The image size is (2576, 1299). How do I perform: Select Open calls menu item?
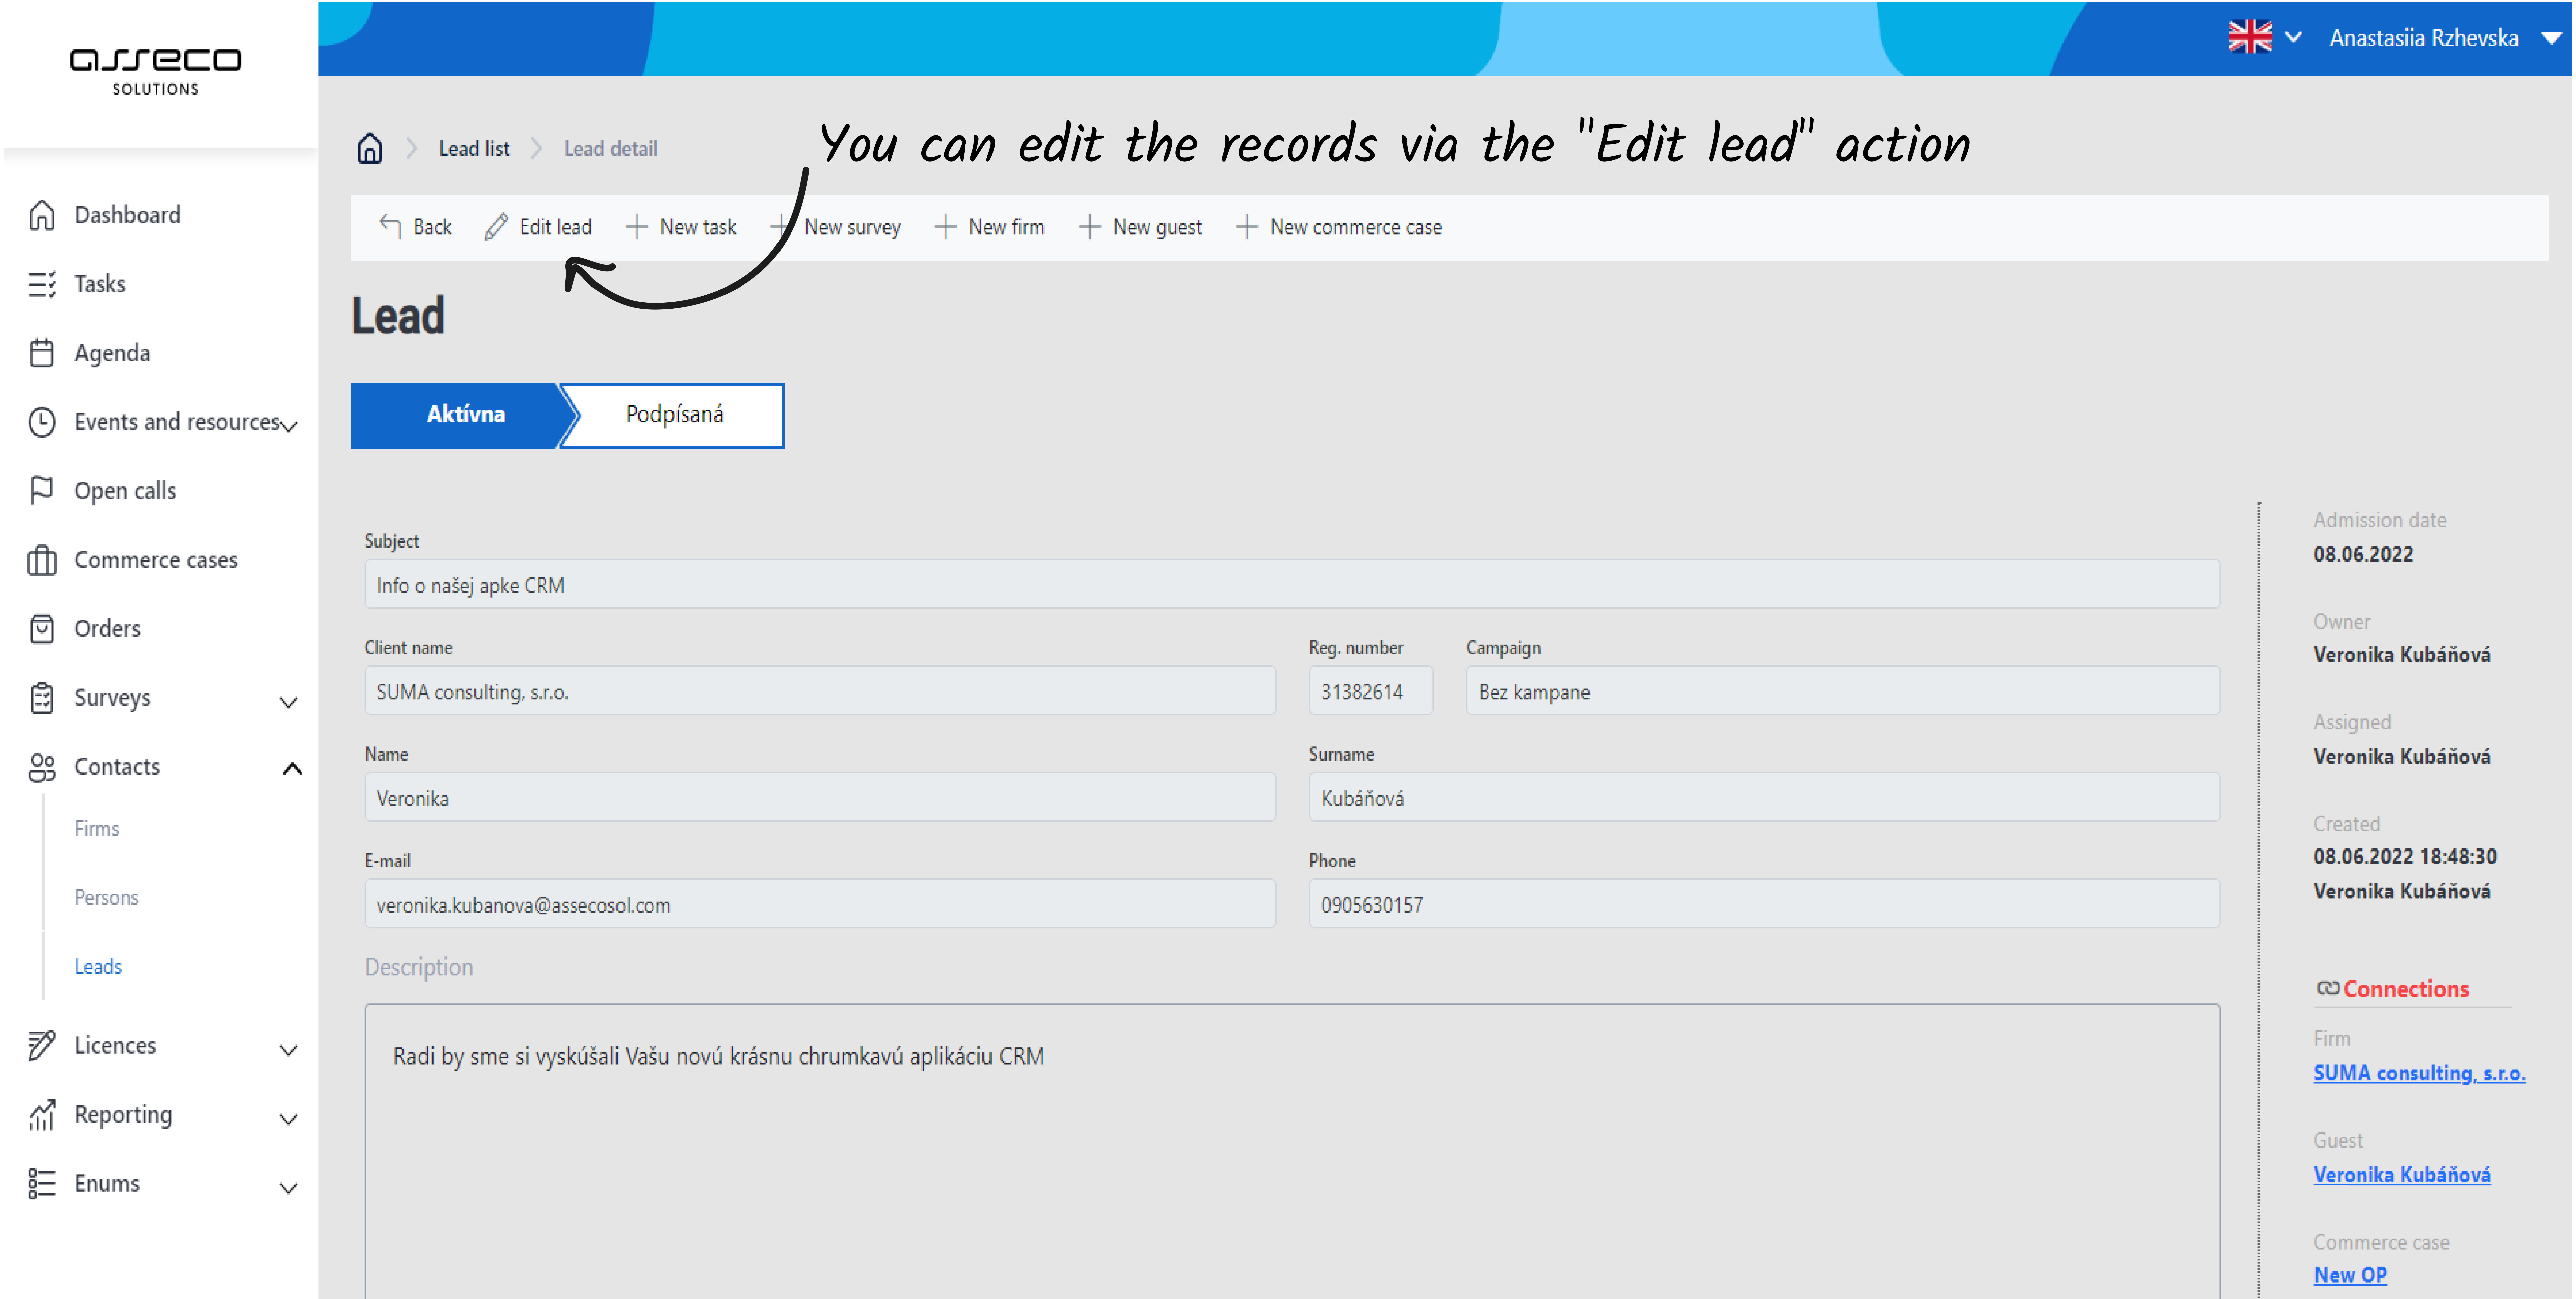125,491
